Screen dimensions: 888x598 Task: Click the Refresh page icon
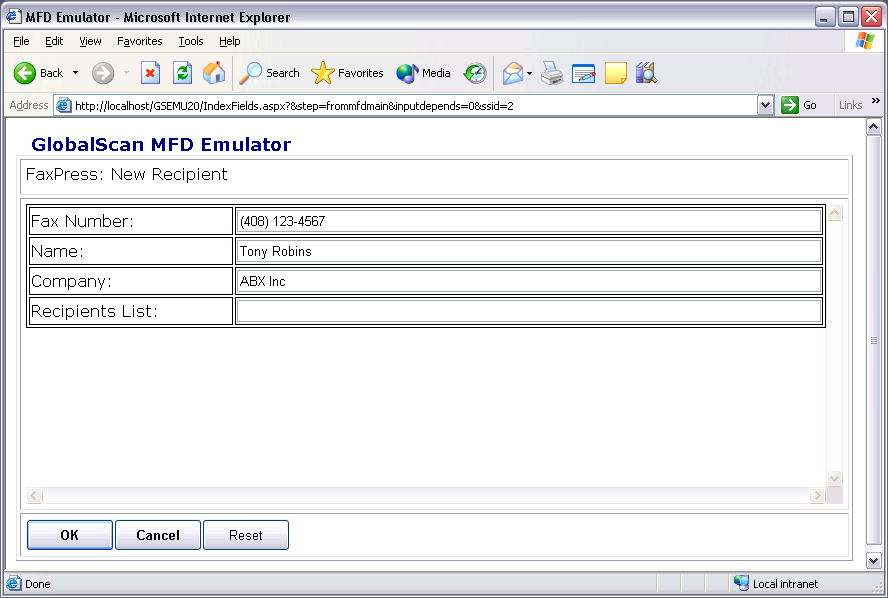[182, 73]
